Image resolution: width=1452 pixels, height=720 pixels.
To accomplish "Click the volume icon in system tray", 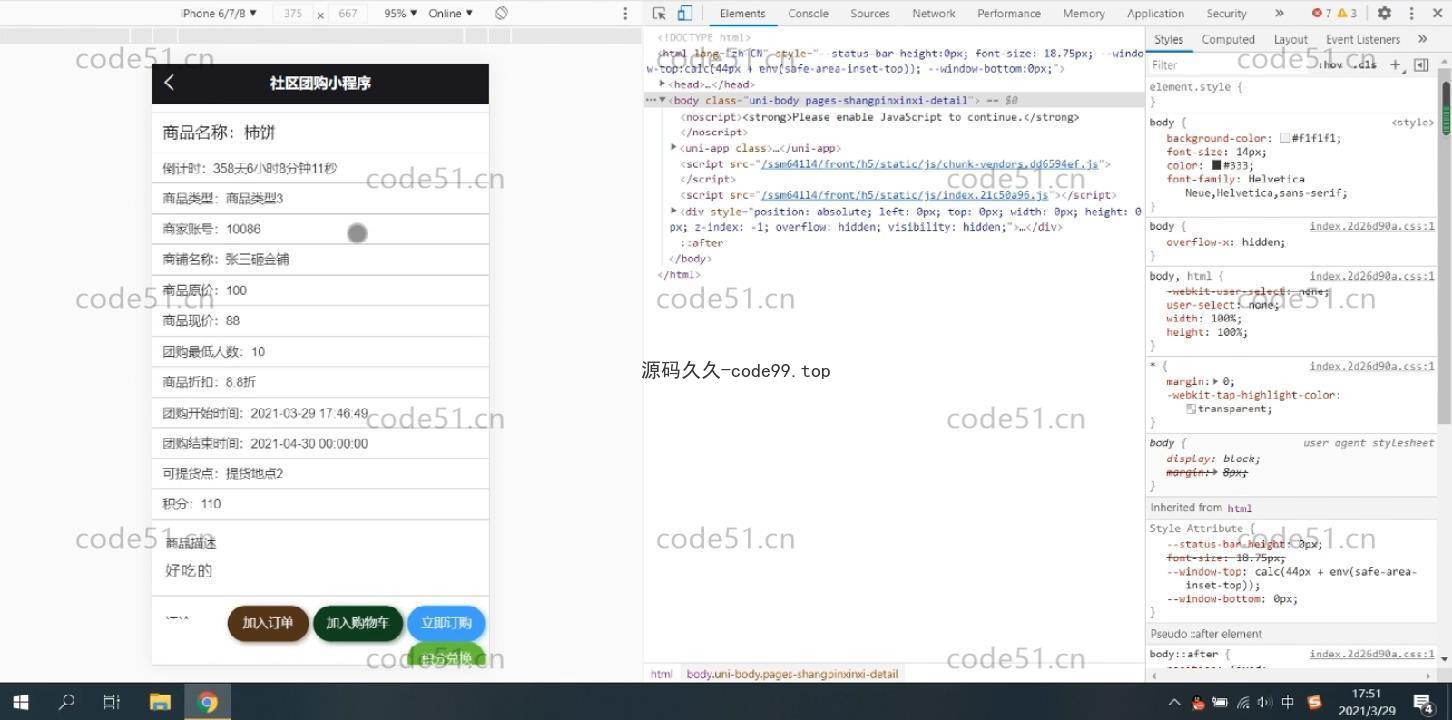I will tap(1265, 702).
